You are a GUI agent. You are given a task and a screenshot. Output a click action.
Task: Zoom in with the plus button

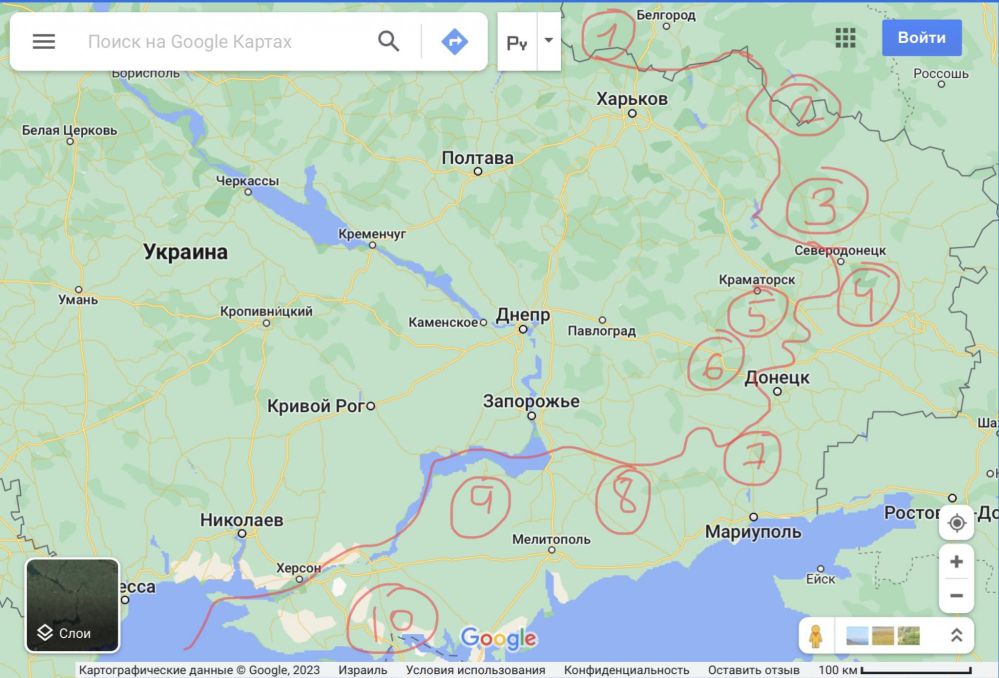[x=956, y=561]
